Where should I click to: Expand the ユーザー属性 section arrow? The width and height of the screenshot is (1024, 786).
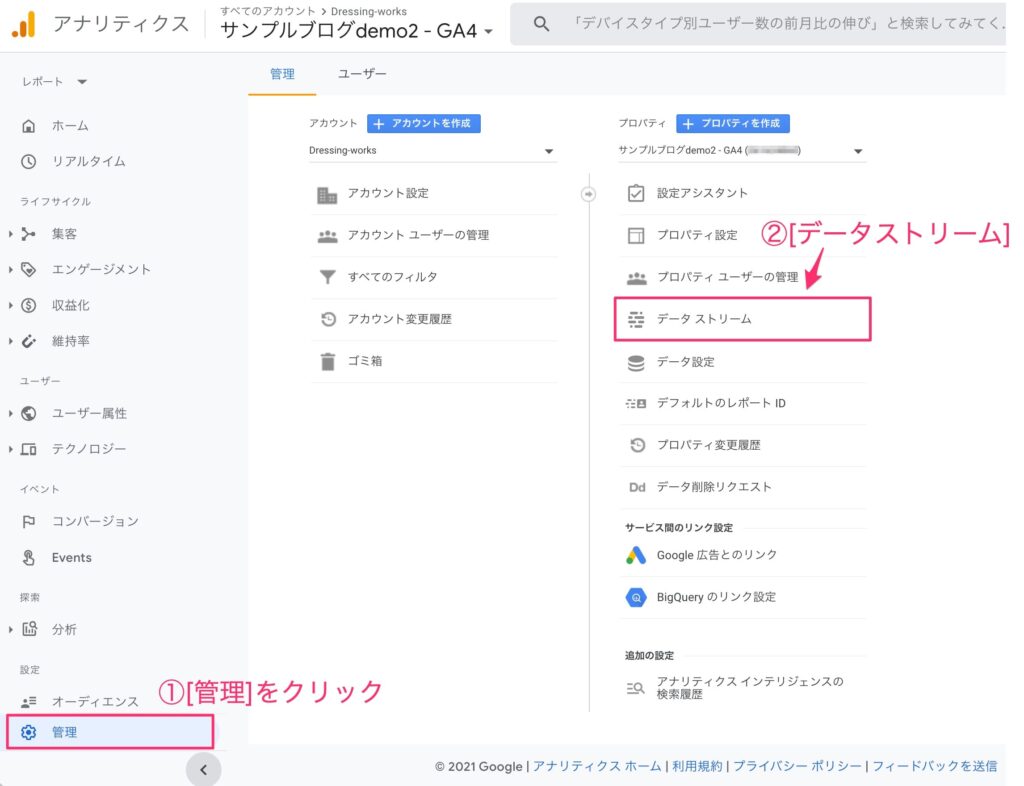click(x=10, y=413)
